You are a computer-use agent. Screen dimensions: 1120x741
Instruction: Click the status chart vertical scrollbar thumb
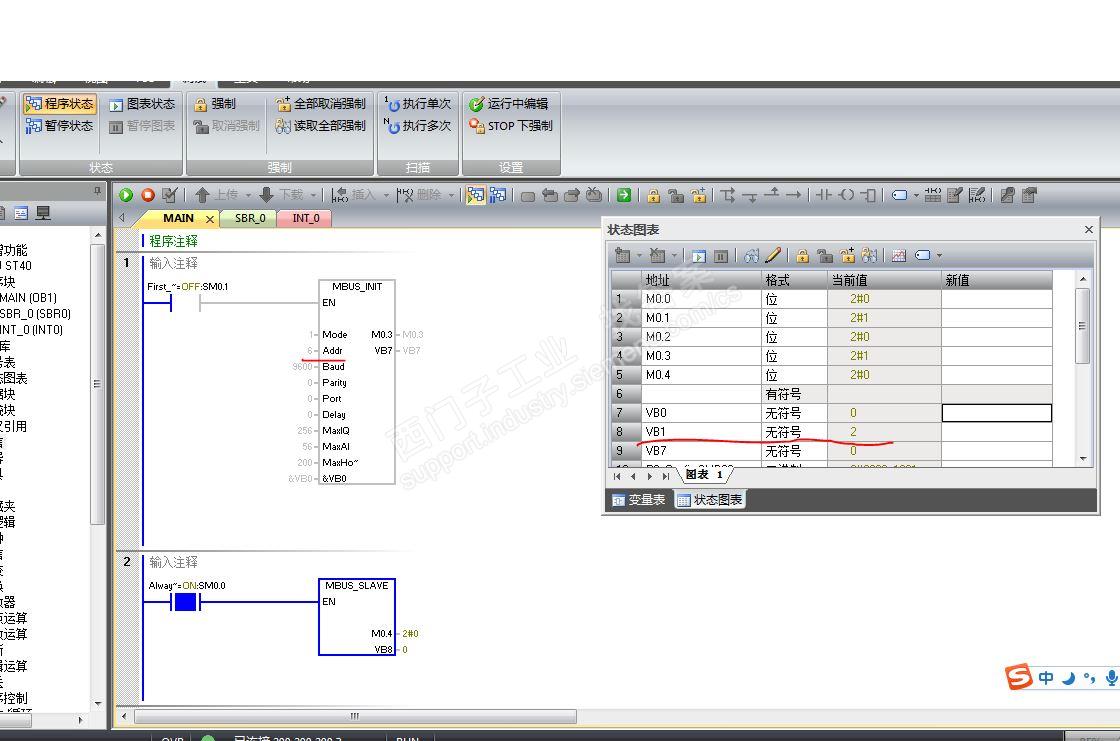click(1082, 326)
